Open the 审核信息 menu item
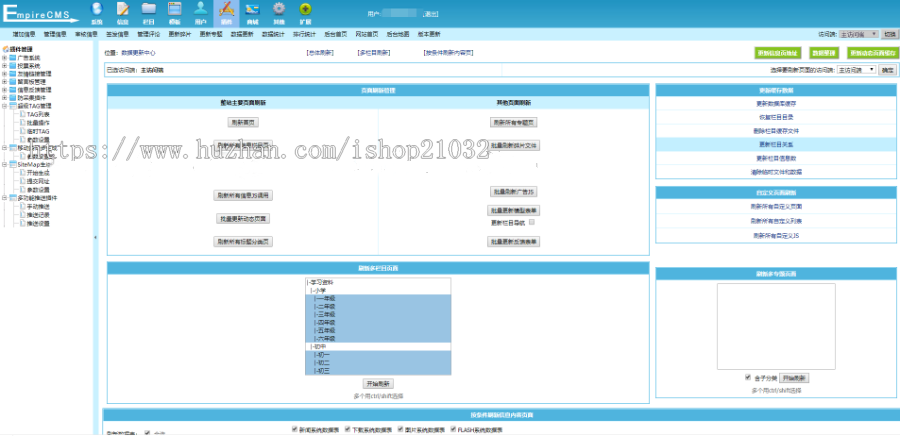This screenshot has width=900, height=436. tap(86, 34)
